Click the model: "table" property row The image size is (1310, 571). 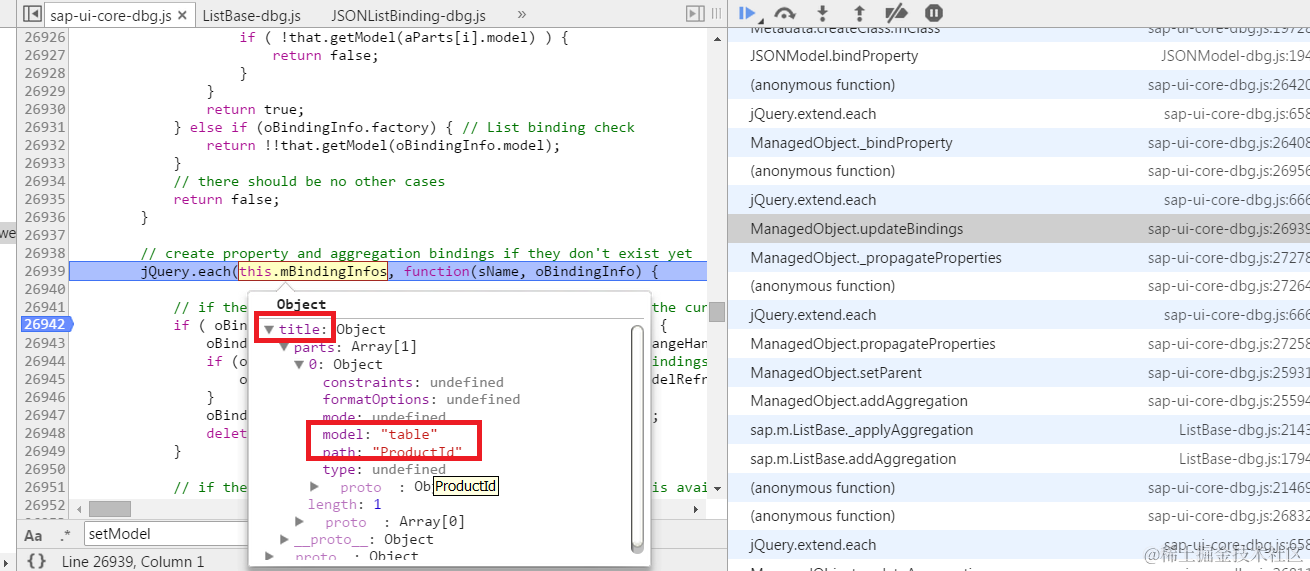point(380,435)
